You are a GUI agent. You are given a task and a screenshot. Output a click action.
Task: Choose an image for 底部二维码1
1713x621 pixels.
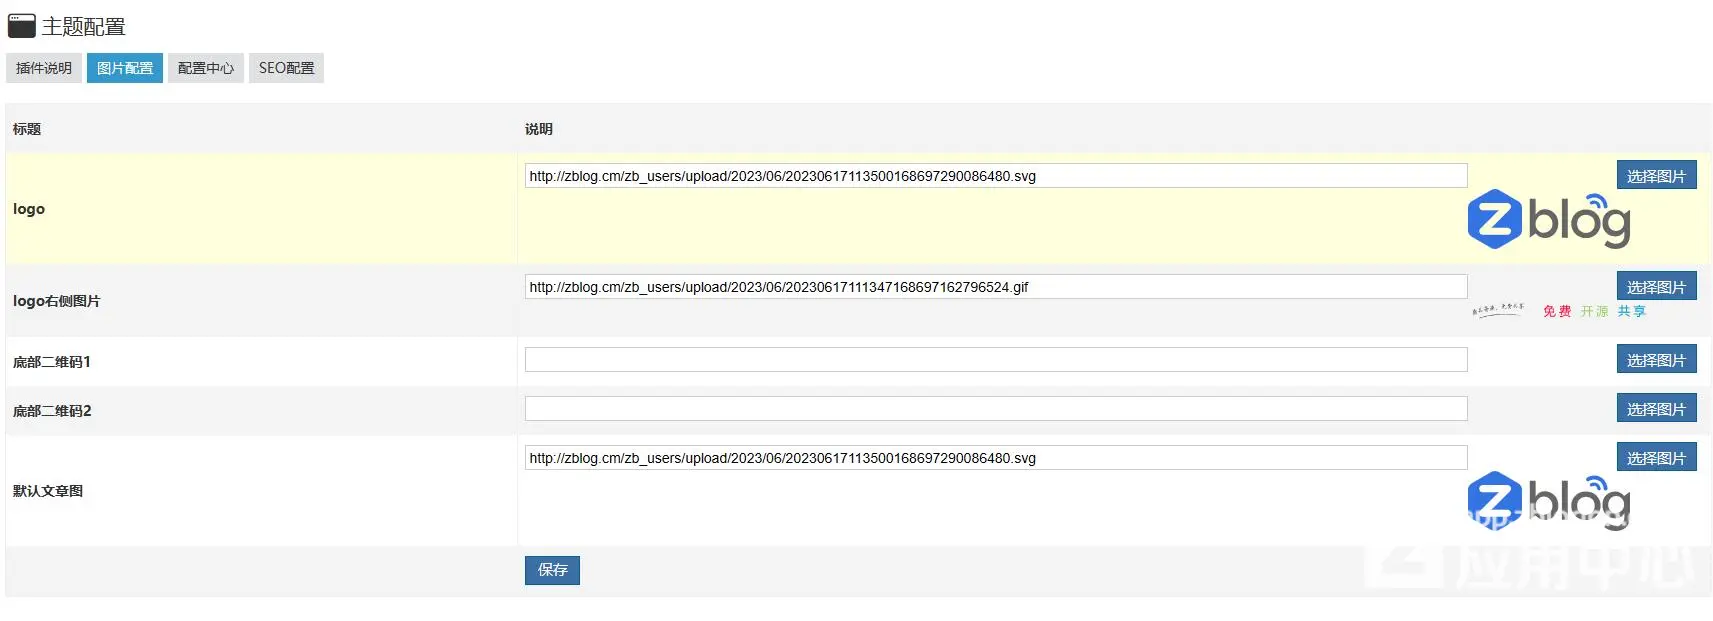(1656, 360)
